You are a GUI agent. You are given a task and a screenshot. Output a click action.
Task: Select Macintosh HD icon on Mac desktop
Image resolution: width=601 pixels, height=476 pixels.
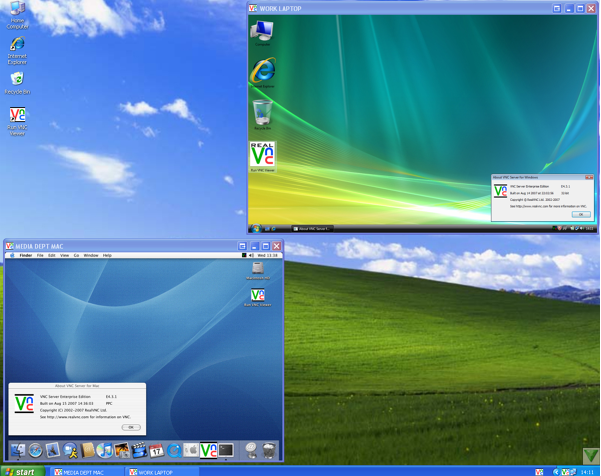258,271
